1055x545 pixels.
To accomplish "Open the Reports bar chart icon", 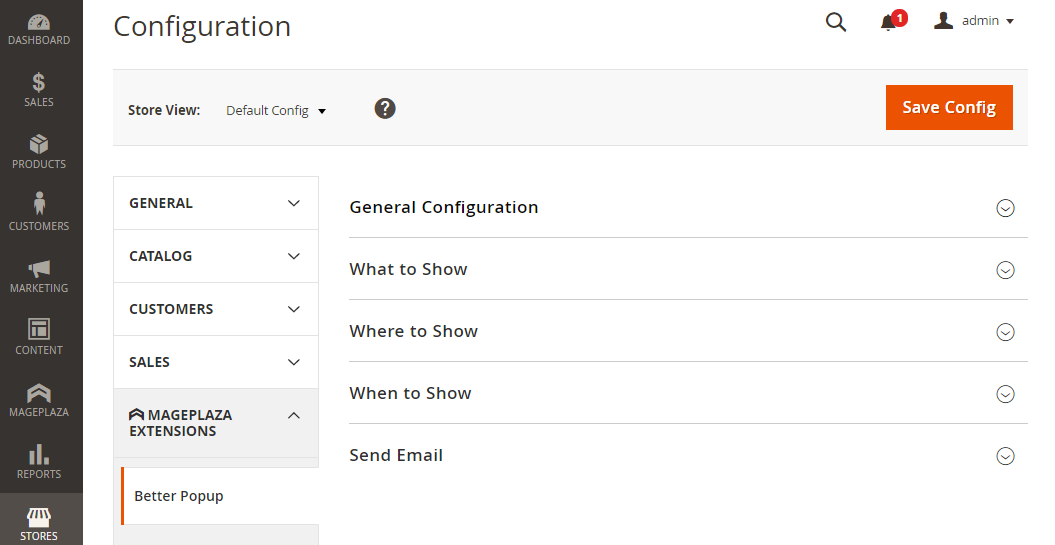I will point(39,455).
